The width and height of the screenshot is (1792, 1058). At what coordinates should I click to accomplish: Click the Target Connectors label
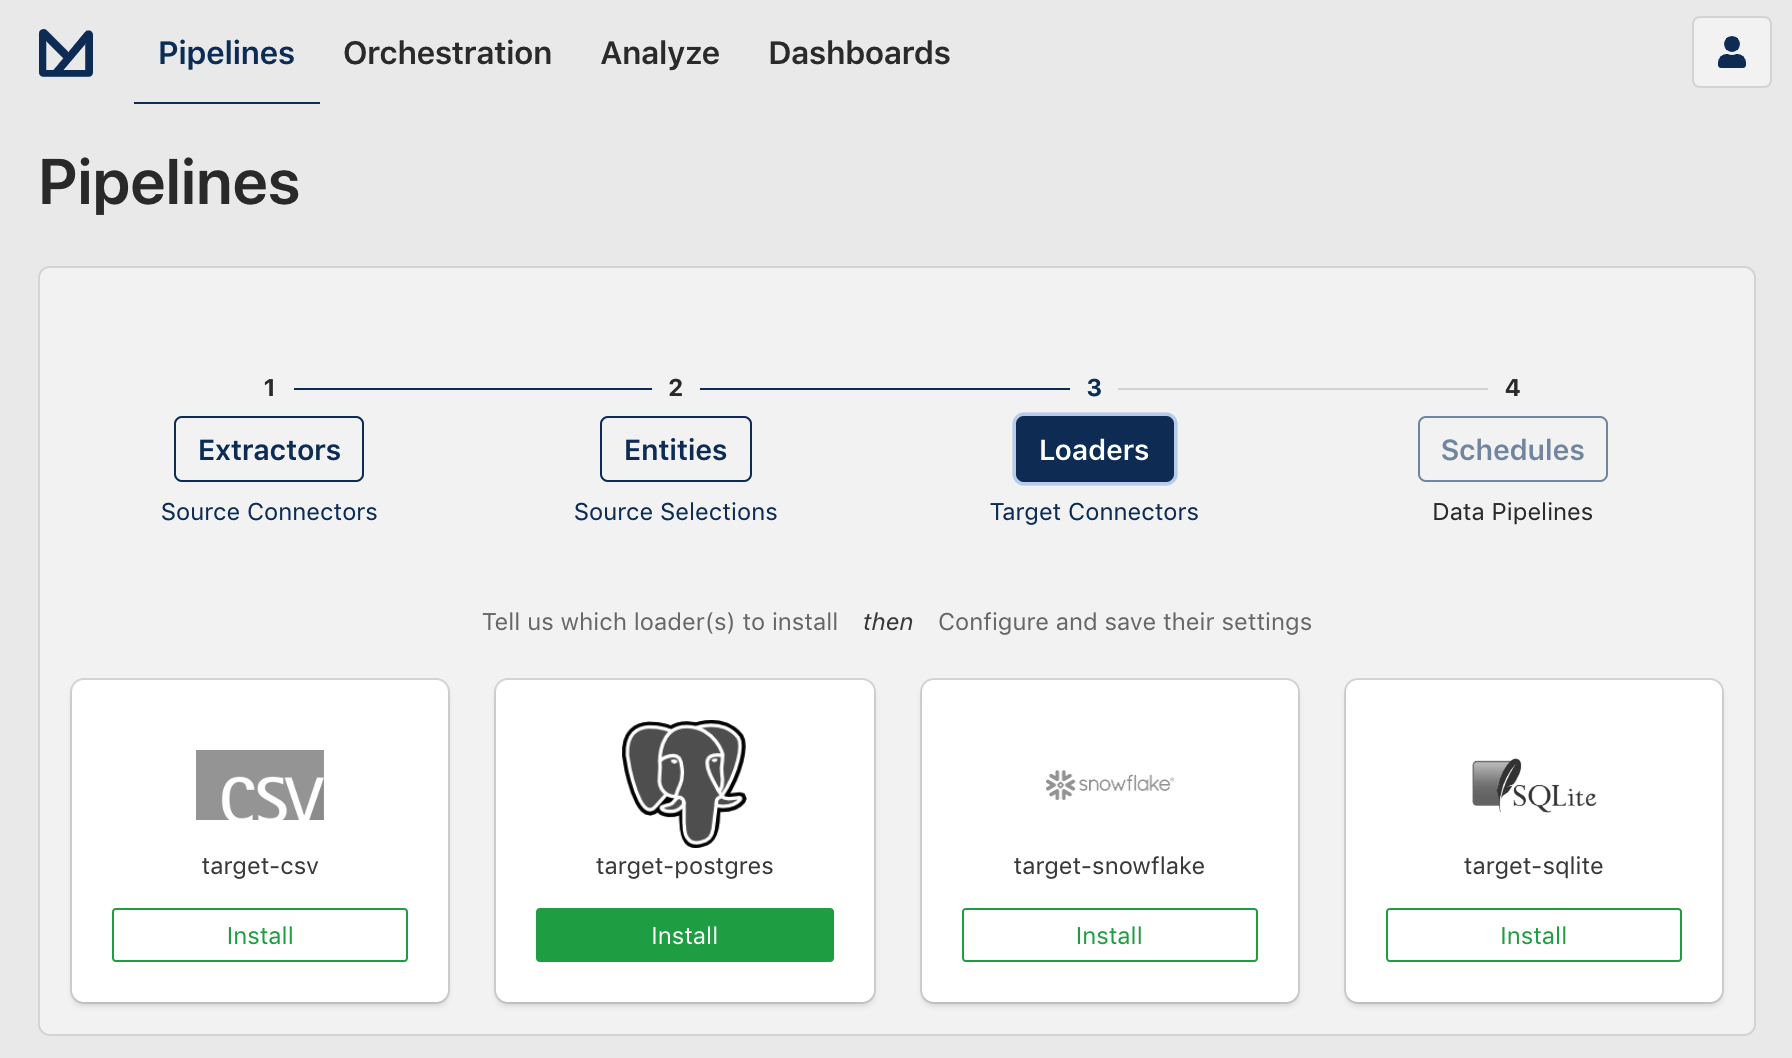pyautogui.click(x=1094, y=512)
